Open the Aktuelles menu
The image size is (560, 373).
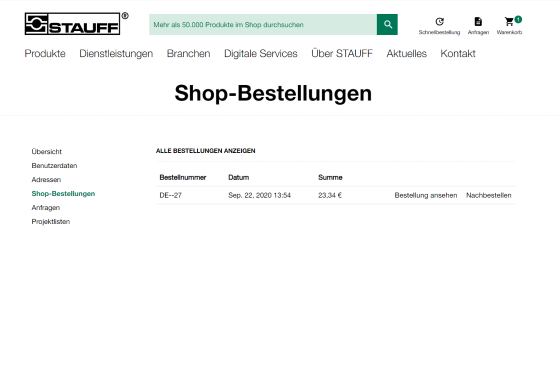click(406, 54)
